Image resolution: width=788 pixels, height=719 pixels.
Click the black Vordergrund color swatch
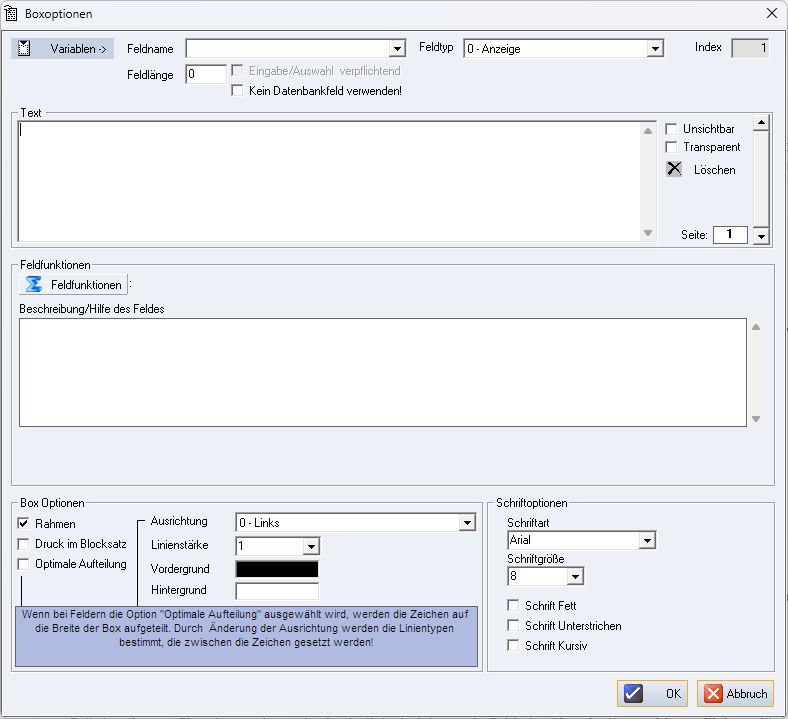click(276, 569)
